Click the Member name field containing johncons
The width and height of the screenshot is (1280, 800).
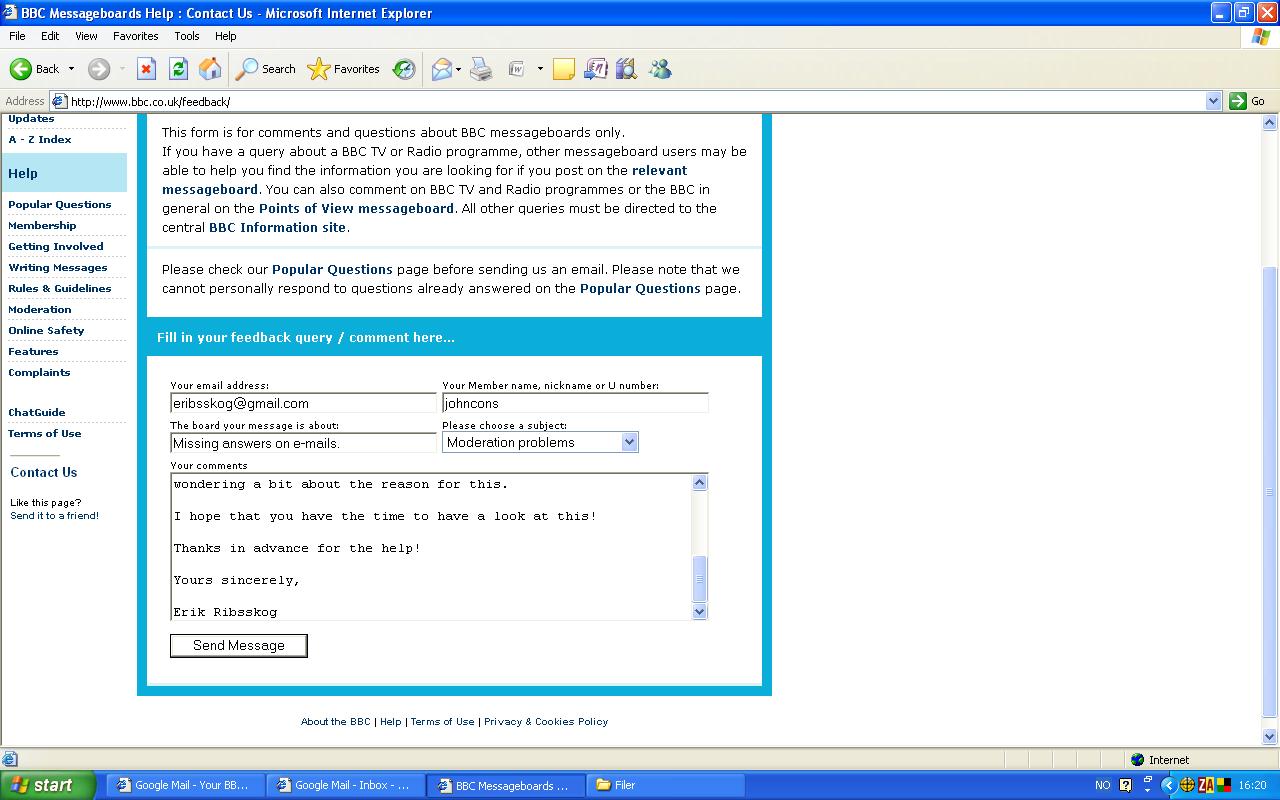575,403
